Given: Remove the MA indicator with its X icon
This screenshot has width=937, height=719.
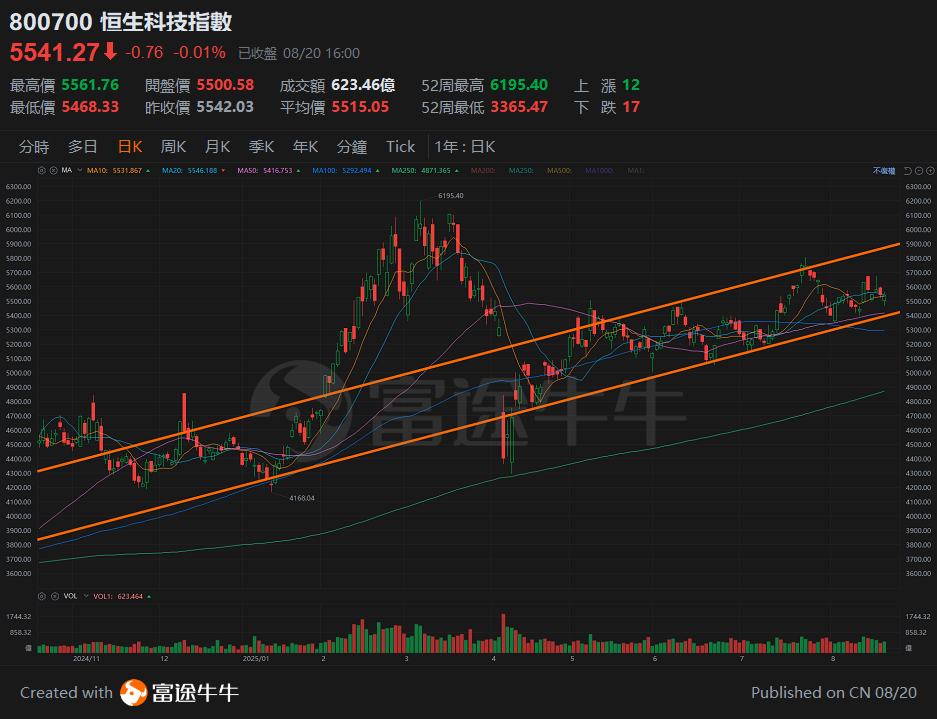Looking at the screenshot, I should [x=52, y=171].
